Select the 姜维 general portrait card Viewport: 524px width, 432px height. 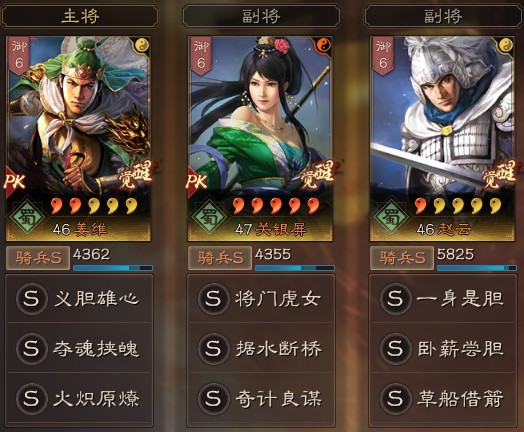[x=78, y=138]
